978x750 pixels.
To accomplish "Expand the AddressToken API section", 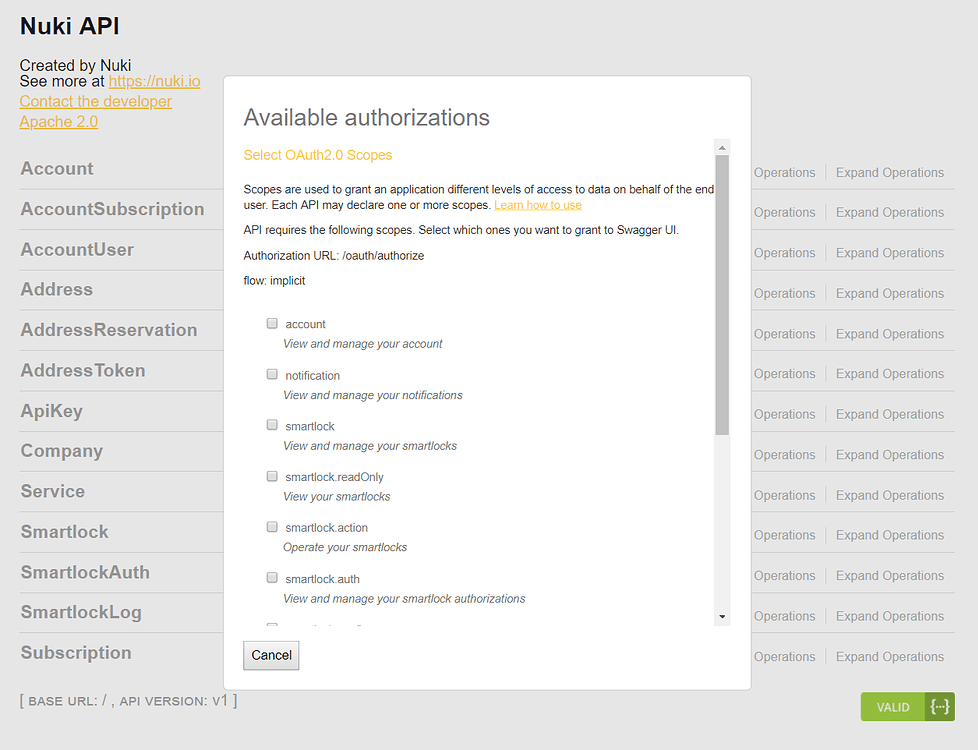I will tap(83, 371).
